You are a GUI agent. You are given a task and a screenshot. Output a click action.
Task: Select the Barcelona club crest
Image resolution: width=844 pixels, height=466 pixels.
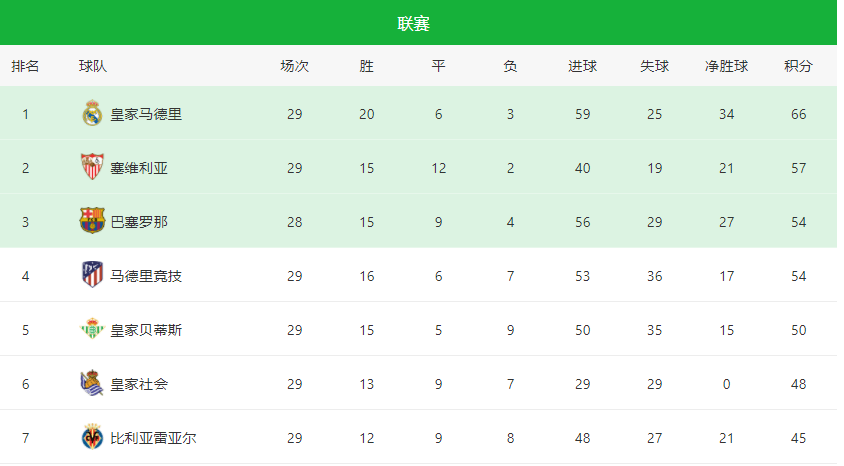[92, 221]
